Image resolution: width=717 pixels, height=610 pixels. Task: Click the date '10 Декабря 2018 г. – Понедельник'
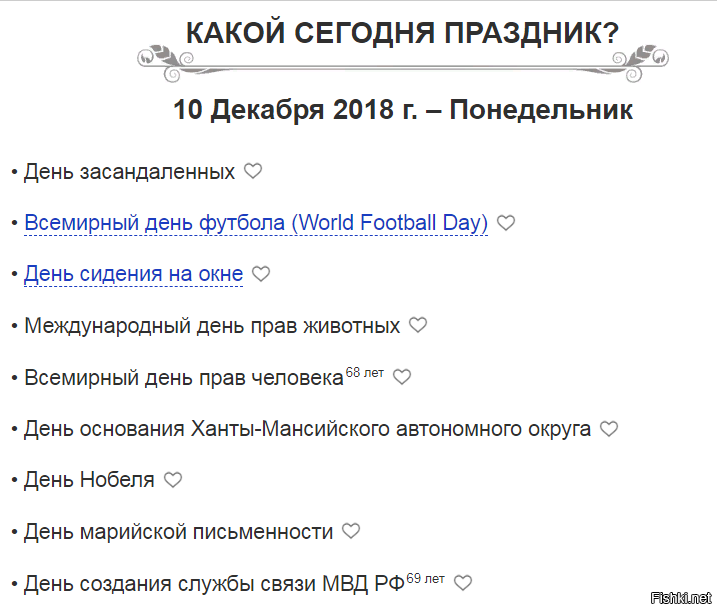pos(402,109)
